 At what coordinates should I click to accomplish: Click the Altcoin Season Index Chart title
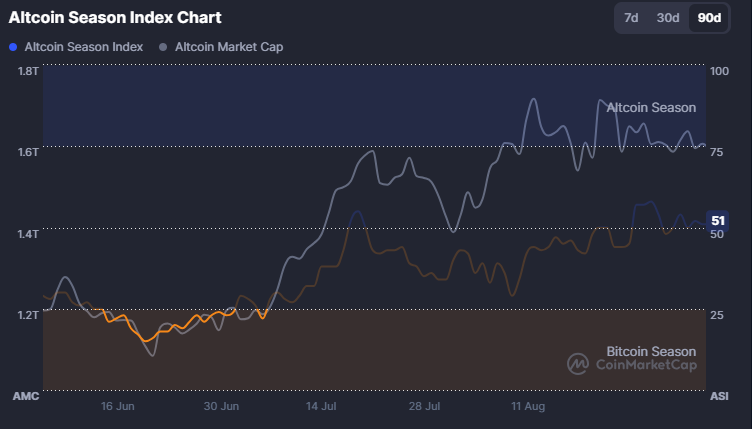[115, 18]
